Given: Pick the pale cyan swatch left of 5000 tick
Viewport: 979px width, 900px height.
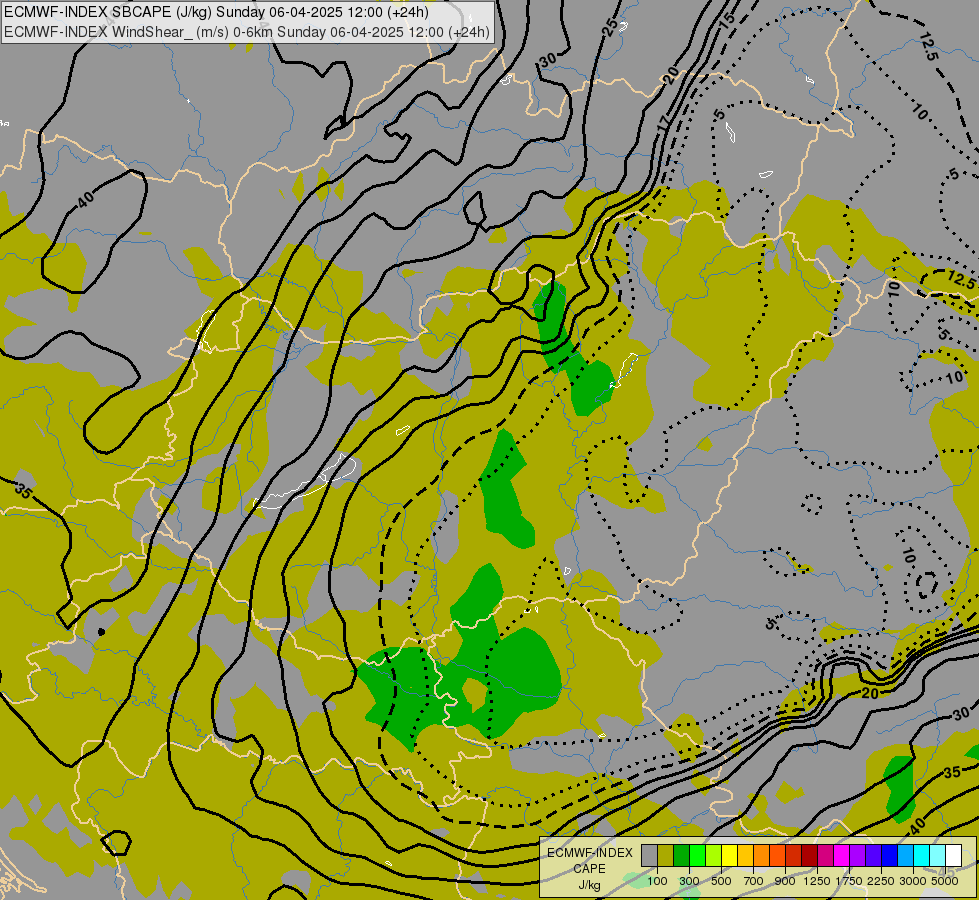Looking at the screenshot, I should tap(938, 855).
